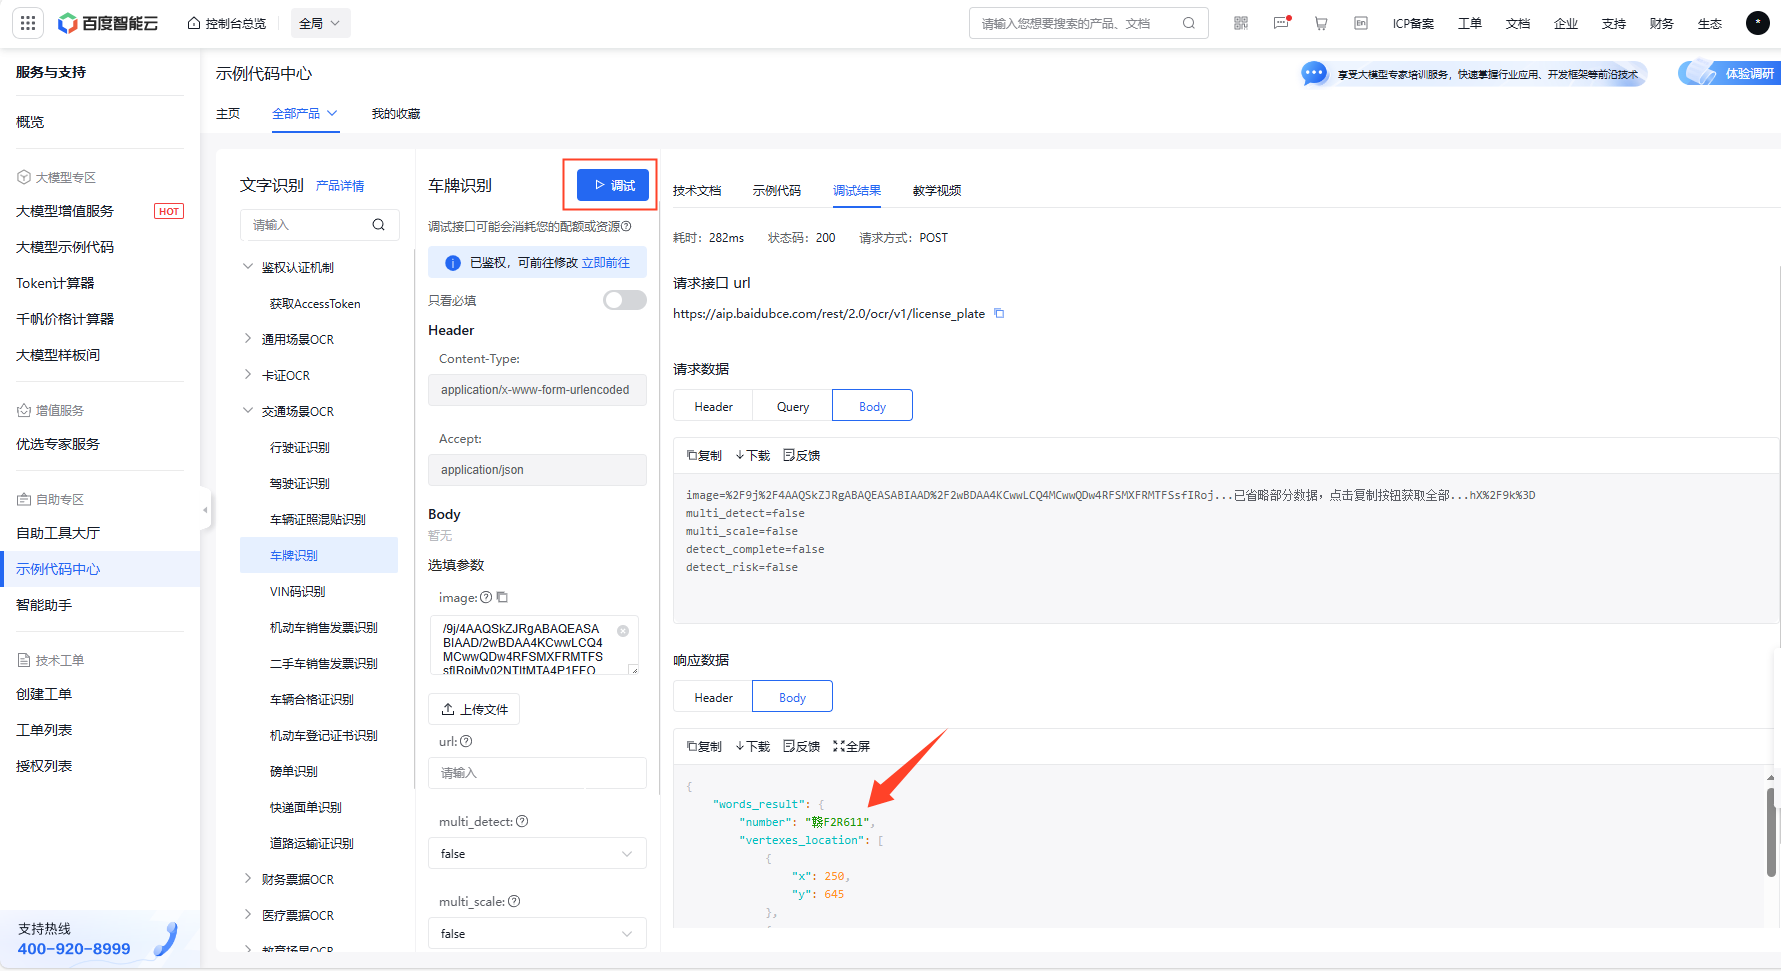
Task: Open Token计算器 in the sidebar
Action: (55, 283)
